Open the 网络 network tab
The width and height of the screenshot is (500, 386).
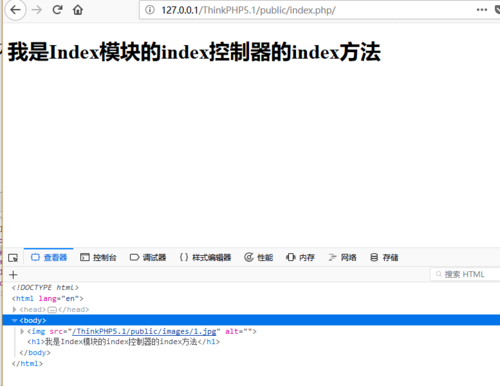click(342, 257)
